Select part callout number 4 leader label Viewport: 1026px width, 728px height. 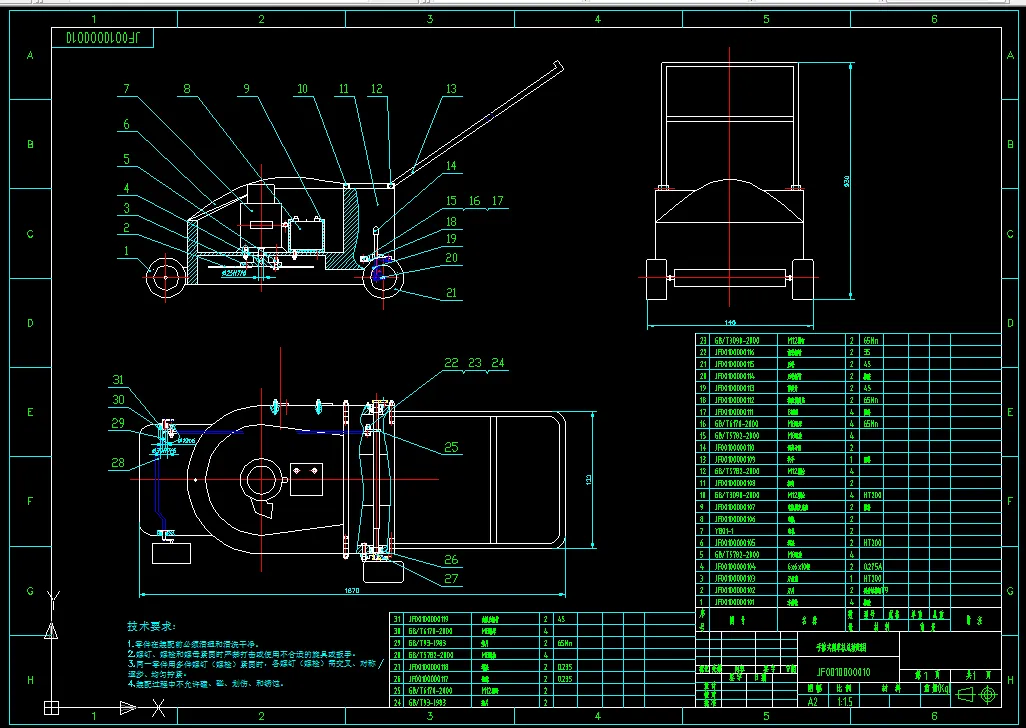(x=126, y=188)
